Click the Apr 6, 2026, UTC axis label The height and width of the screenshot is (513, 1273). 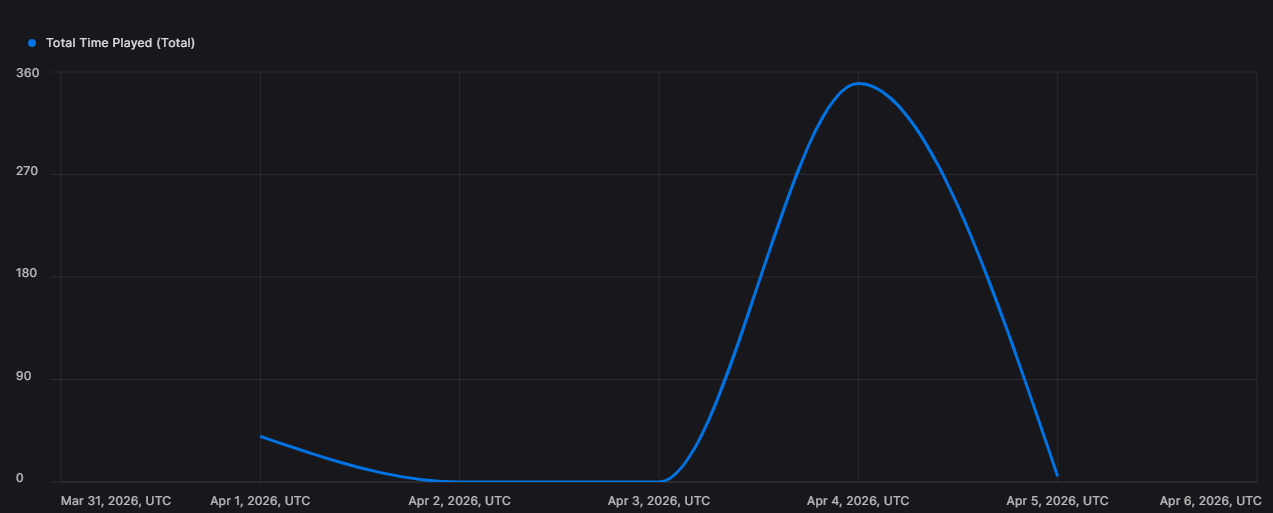1210,500
